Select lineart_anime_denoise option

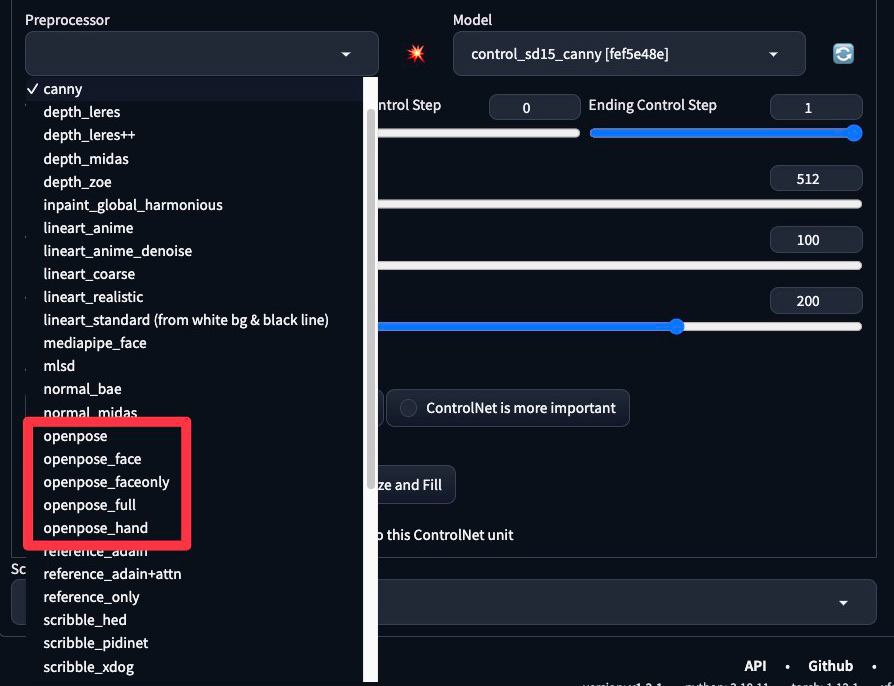coord(194,251)
